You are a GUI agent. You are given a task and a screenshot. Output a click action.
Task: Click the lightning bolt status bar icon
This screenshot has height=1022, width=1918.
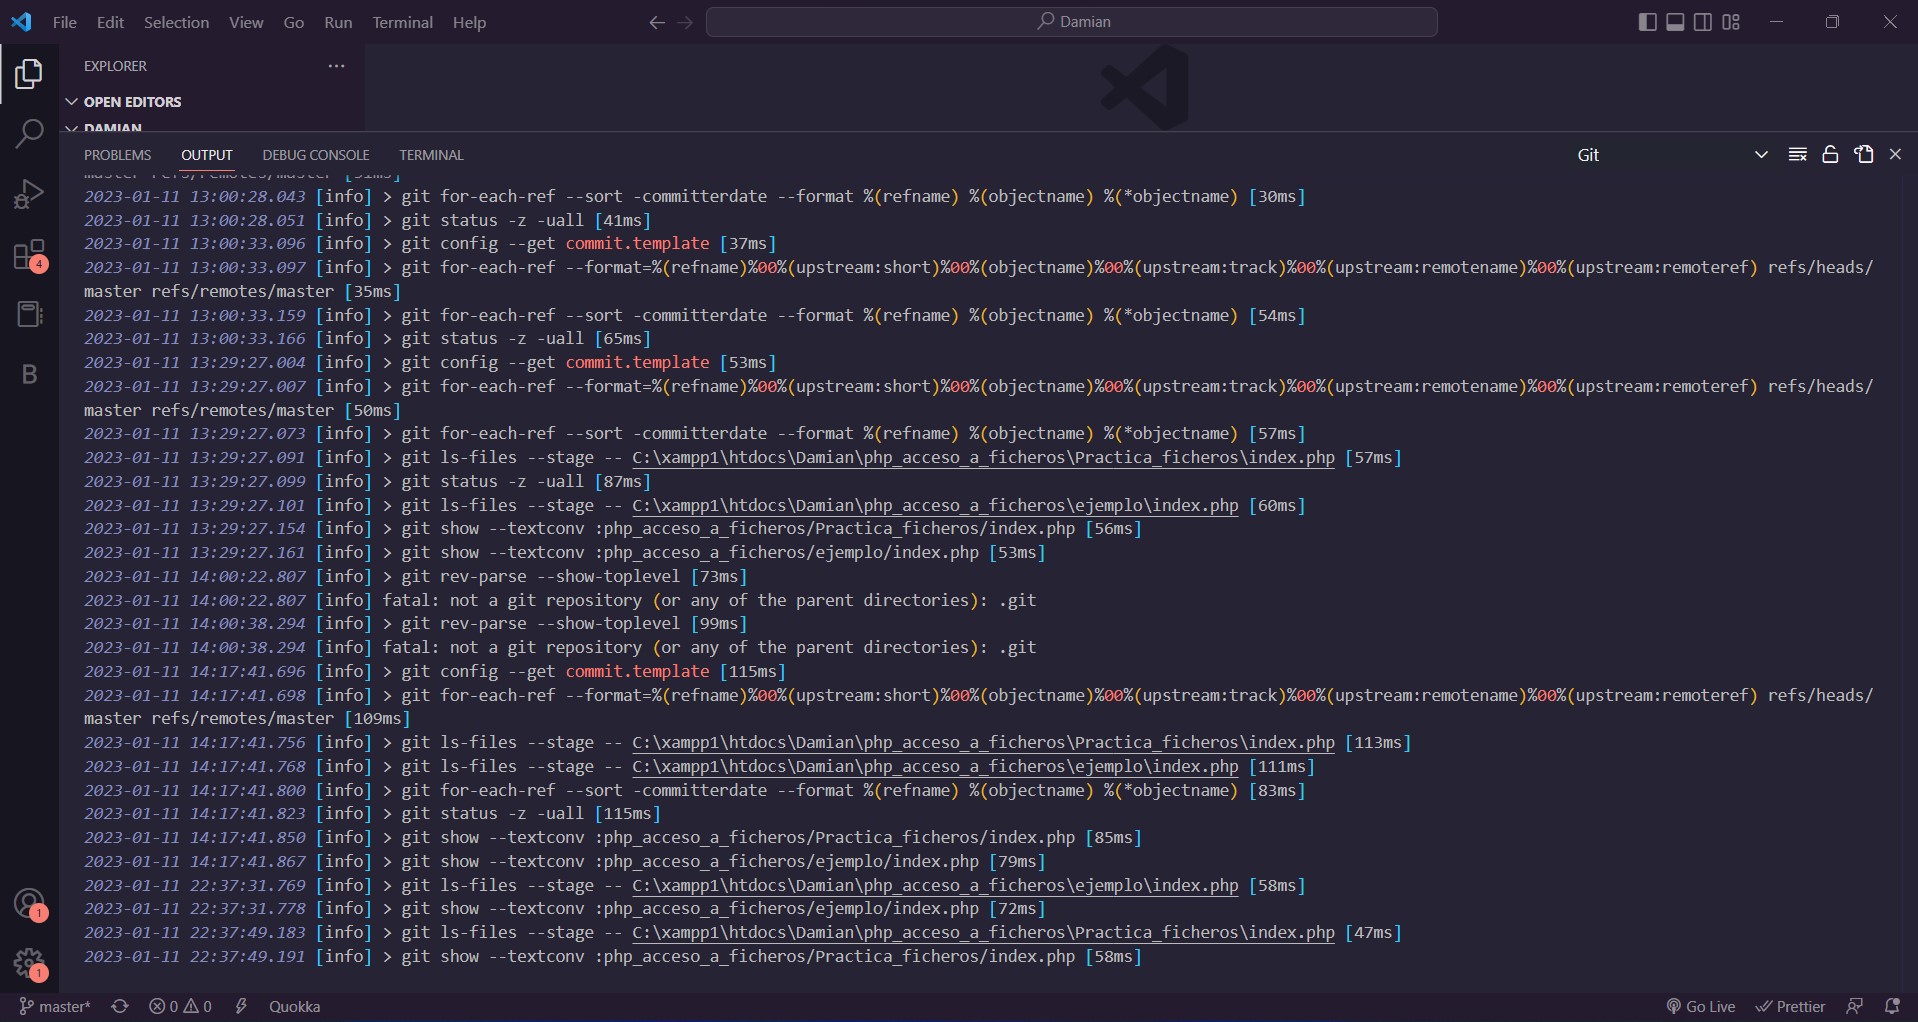point(241,1007)
